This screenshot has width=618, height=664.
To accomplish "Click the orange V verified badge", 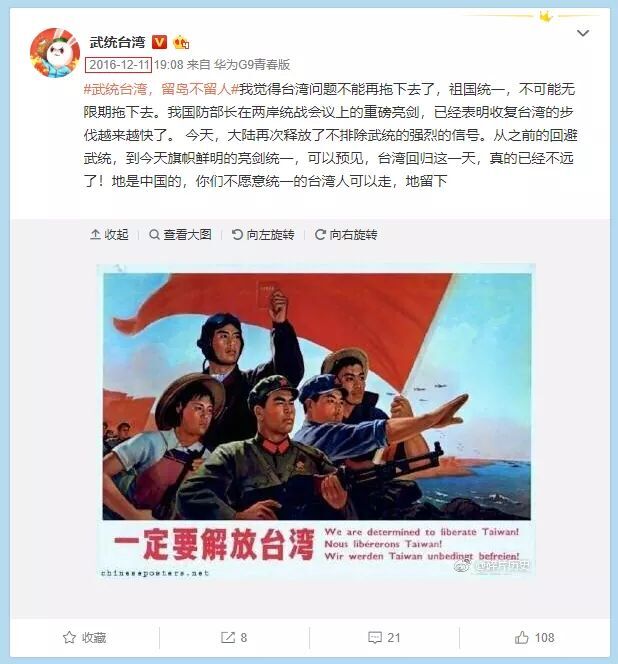I will (x=159, y=42).
